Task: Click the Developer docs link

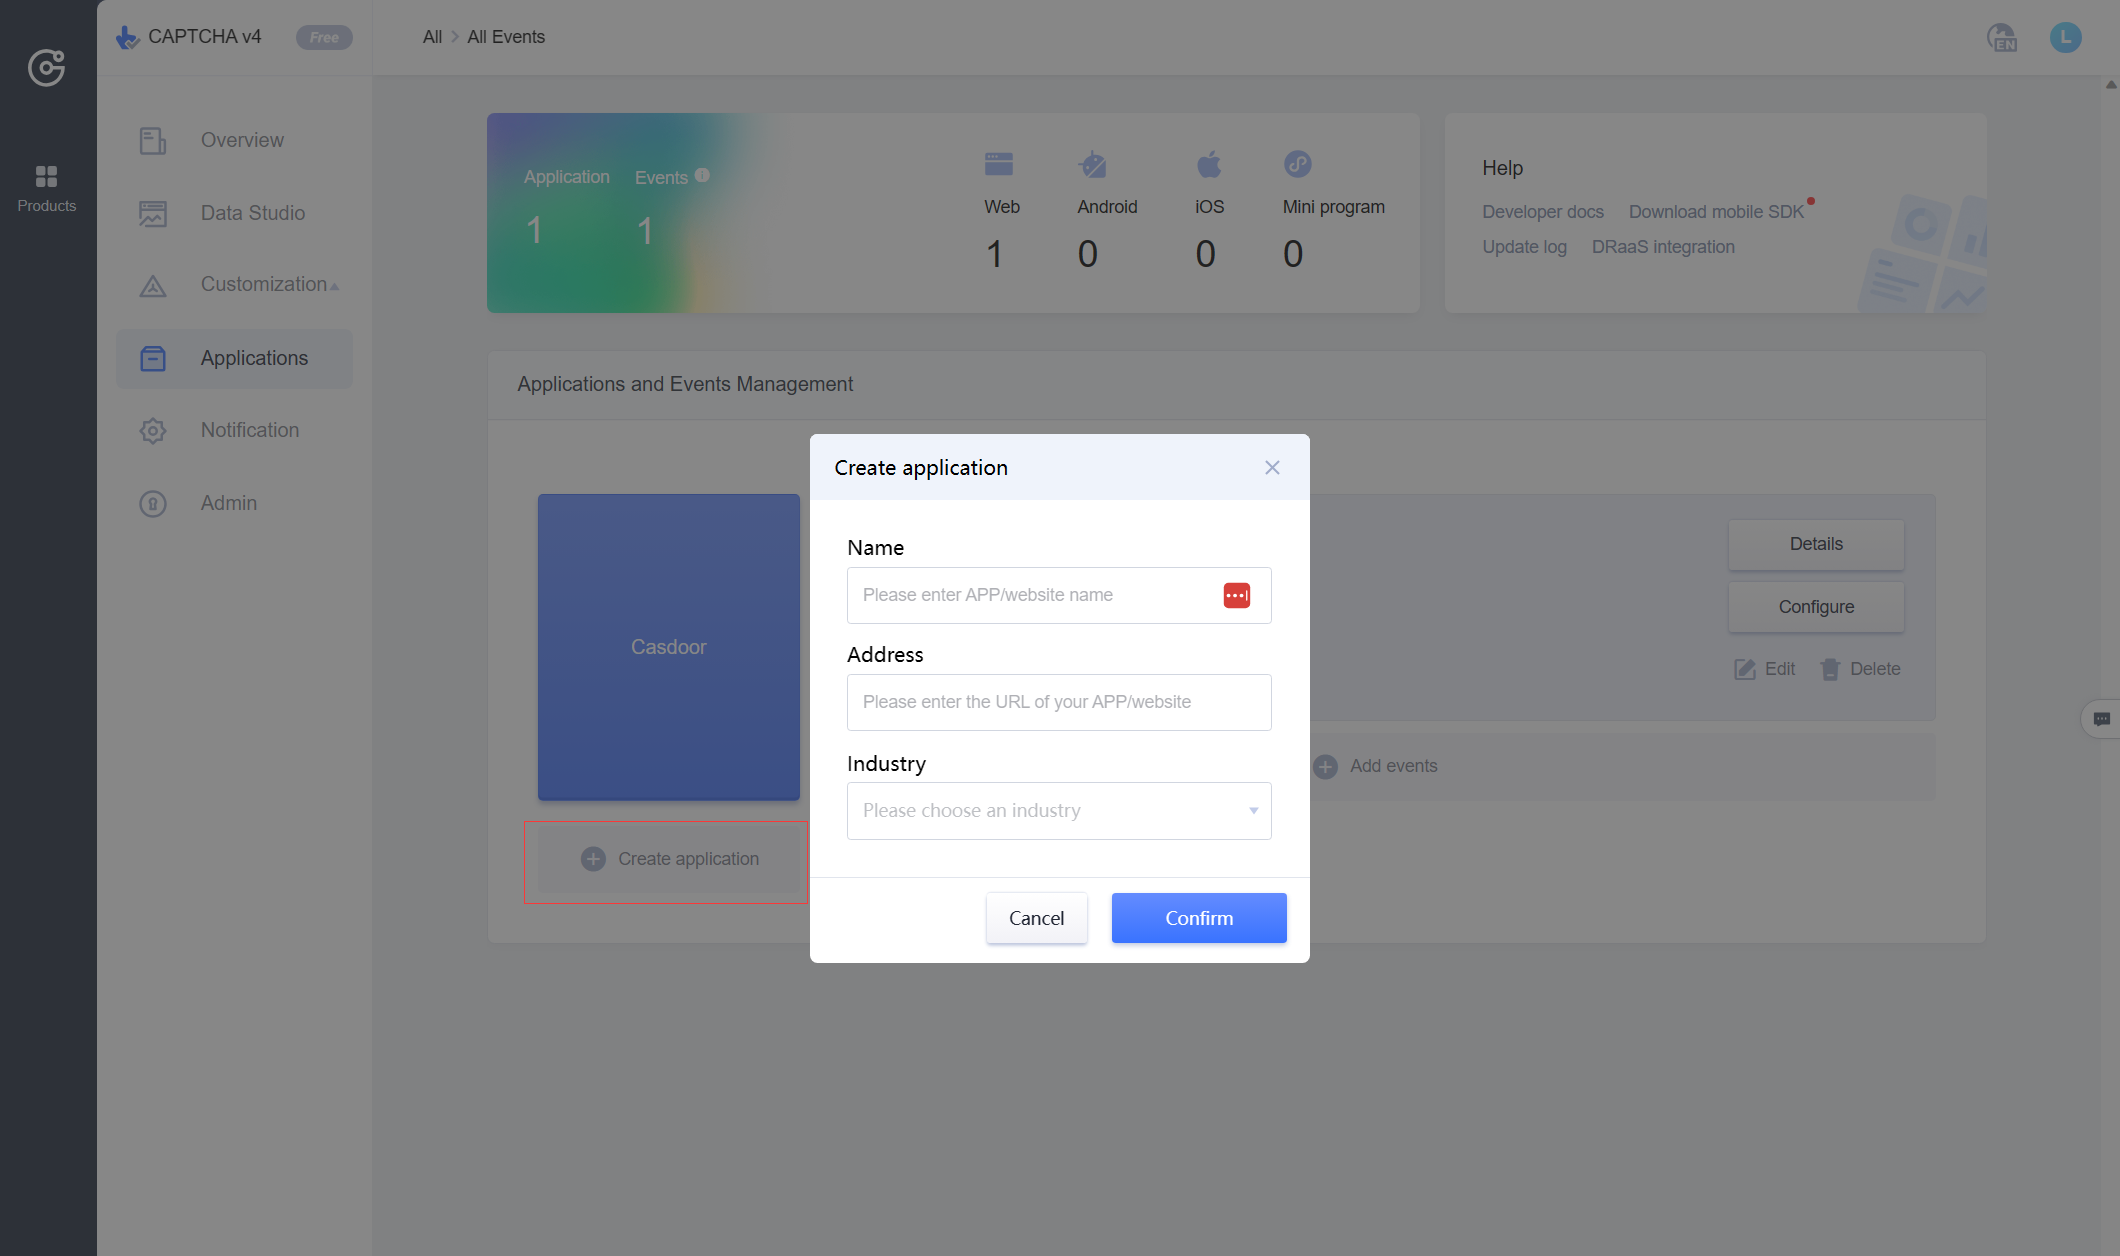Action: (1543, 212)
